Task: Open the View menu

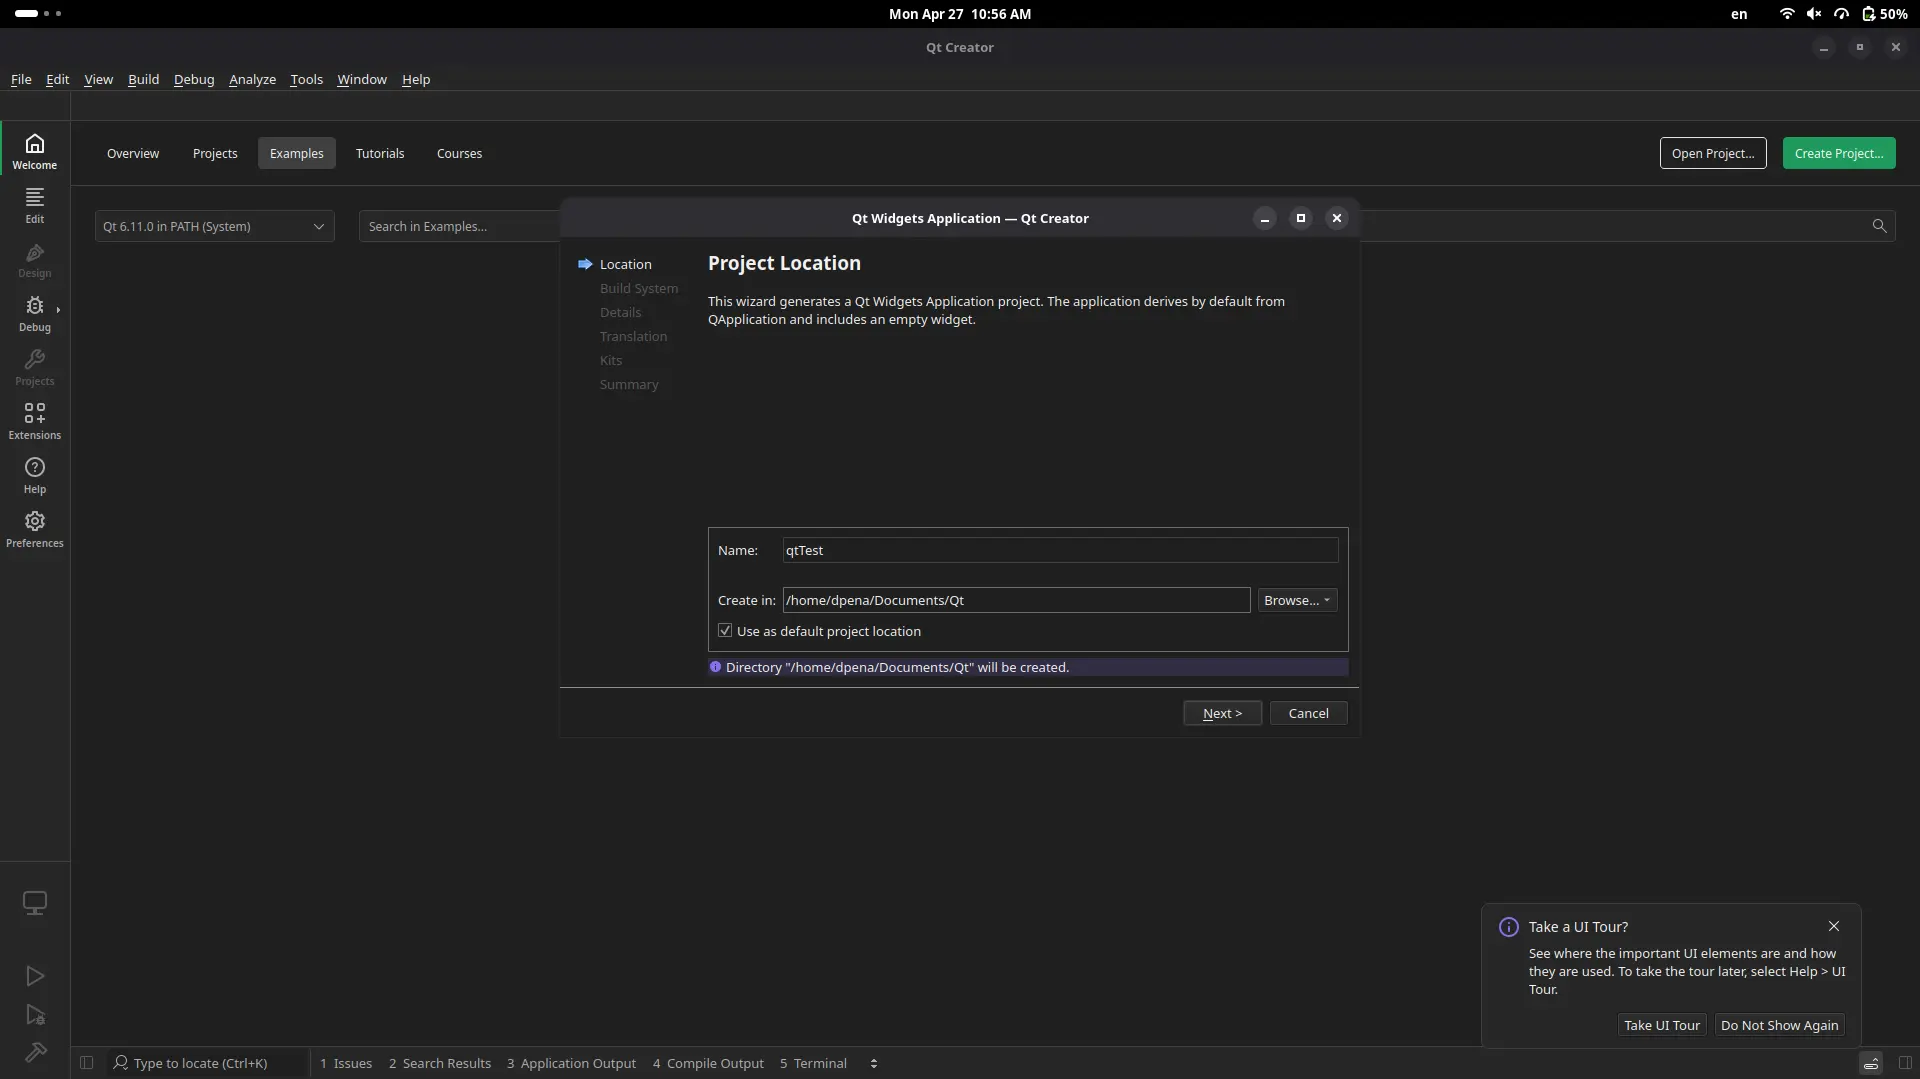Action: pyautogui.click(x=98, y=79)
